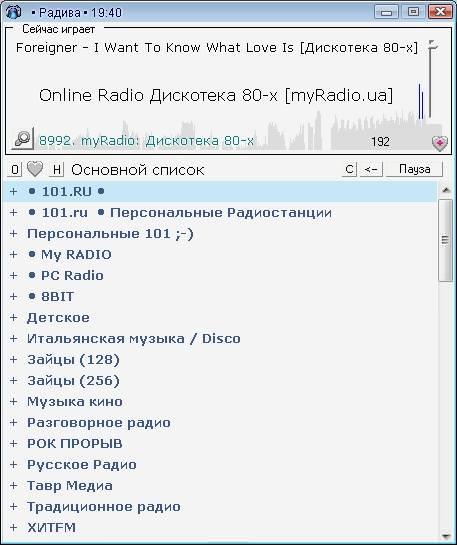This screenshot has width=457, height=545.
Task: Expand the 'My RADIO' group
Action: click(x=14, y=254)
